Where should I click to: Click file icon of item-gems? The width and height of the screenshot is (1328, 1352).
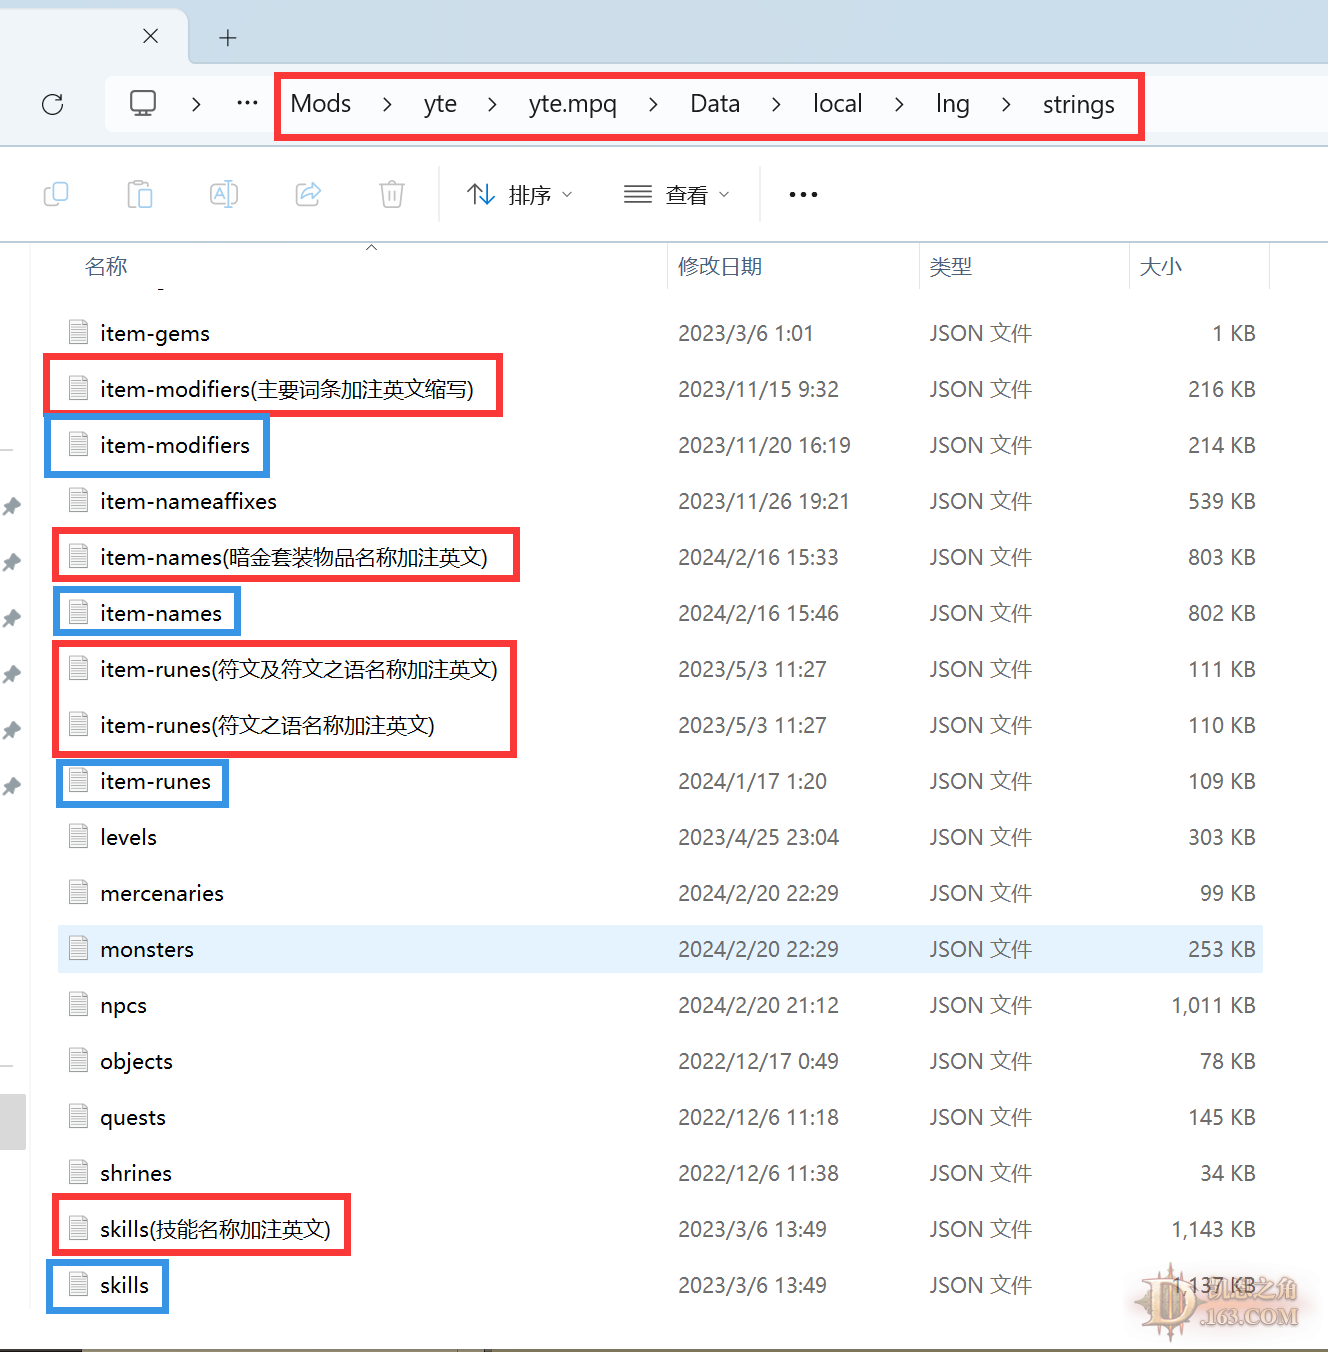79,332
